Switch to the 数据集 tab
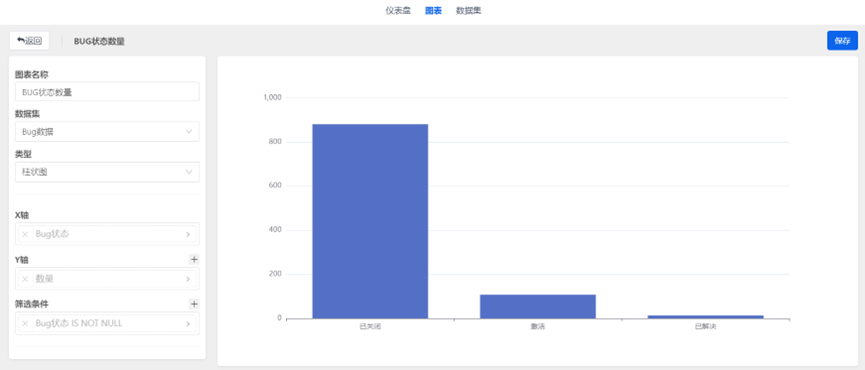This screenshot has width=865, height=370. click(468, 10)
